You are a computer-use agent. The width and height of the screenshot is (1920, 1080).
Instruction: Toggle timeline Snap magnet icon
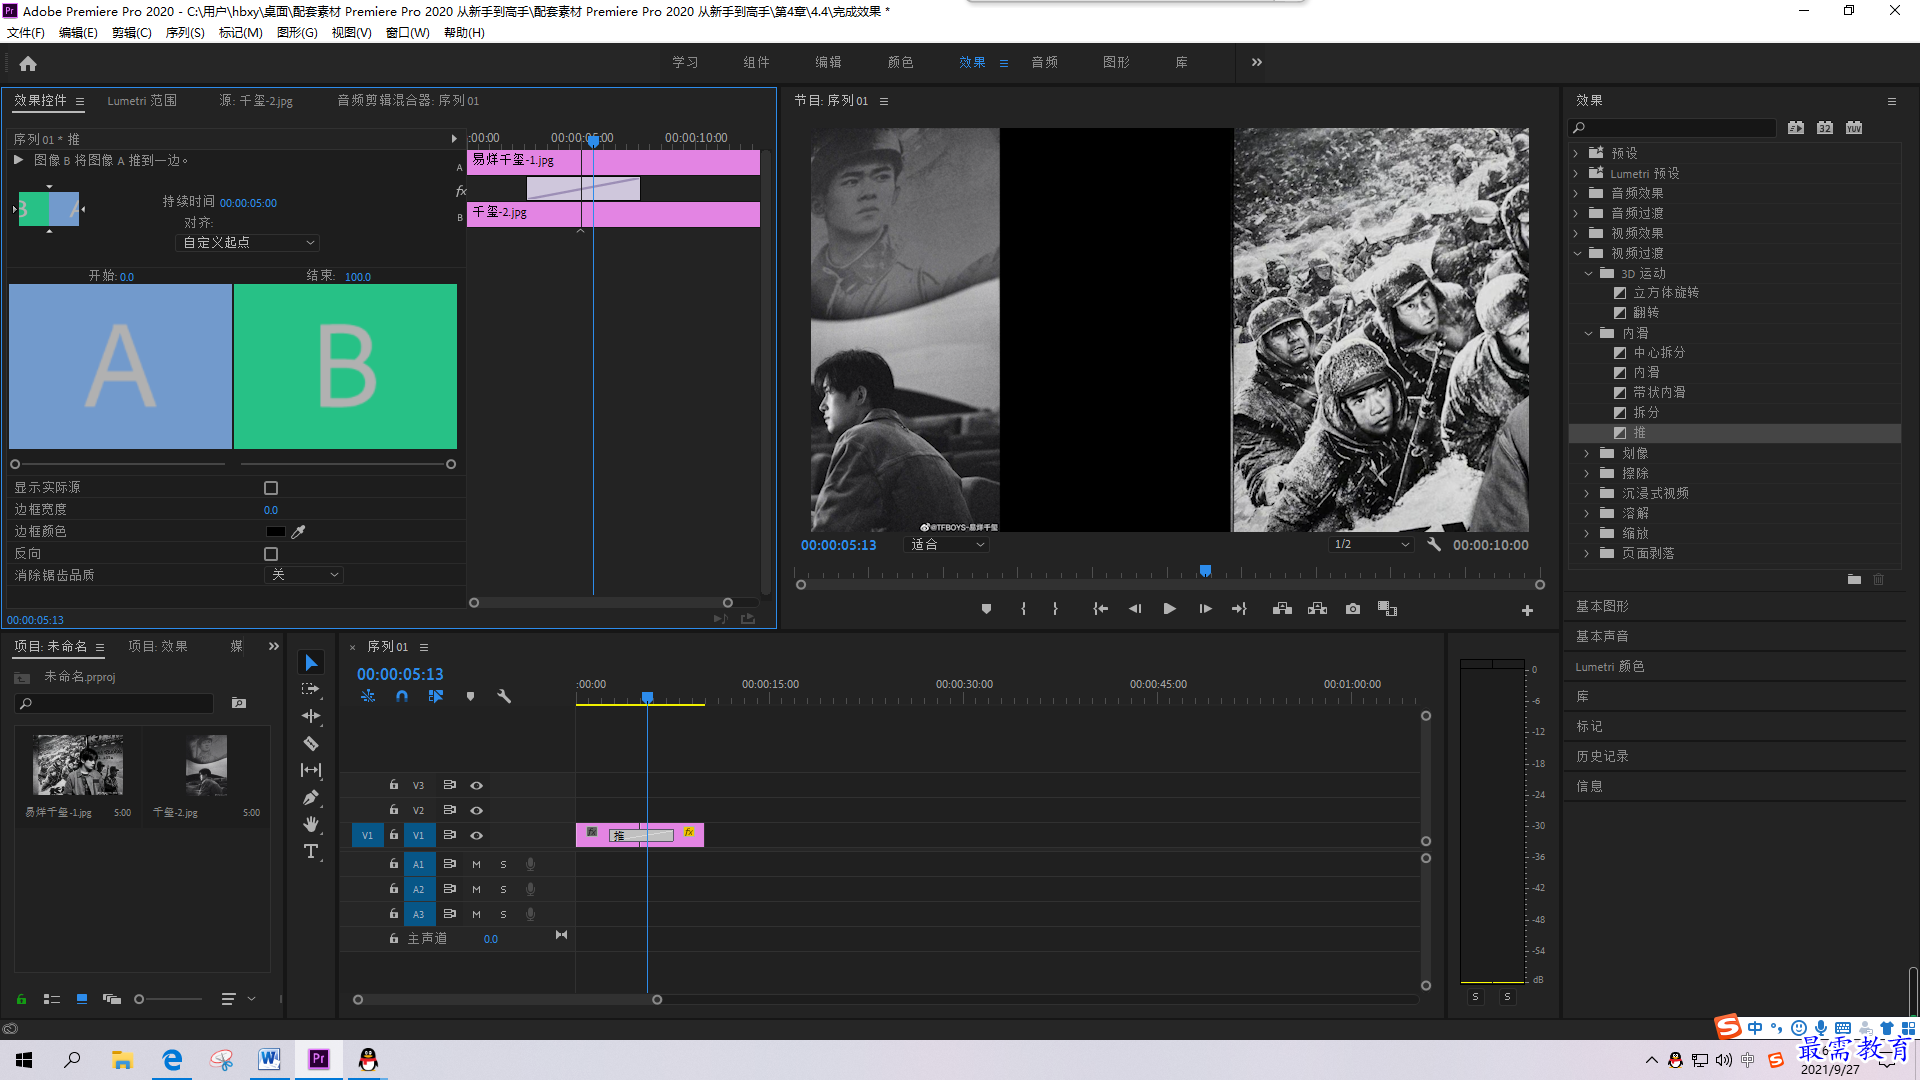[x=401, y=696]
